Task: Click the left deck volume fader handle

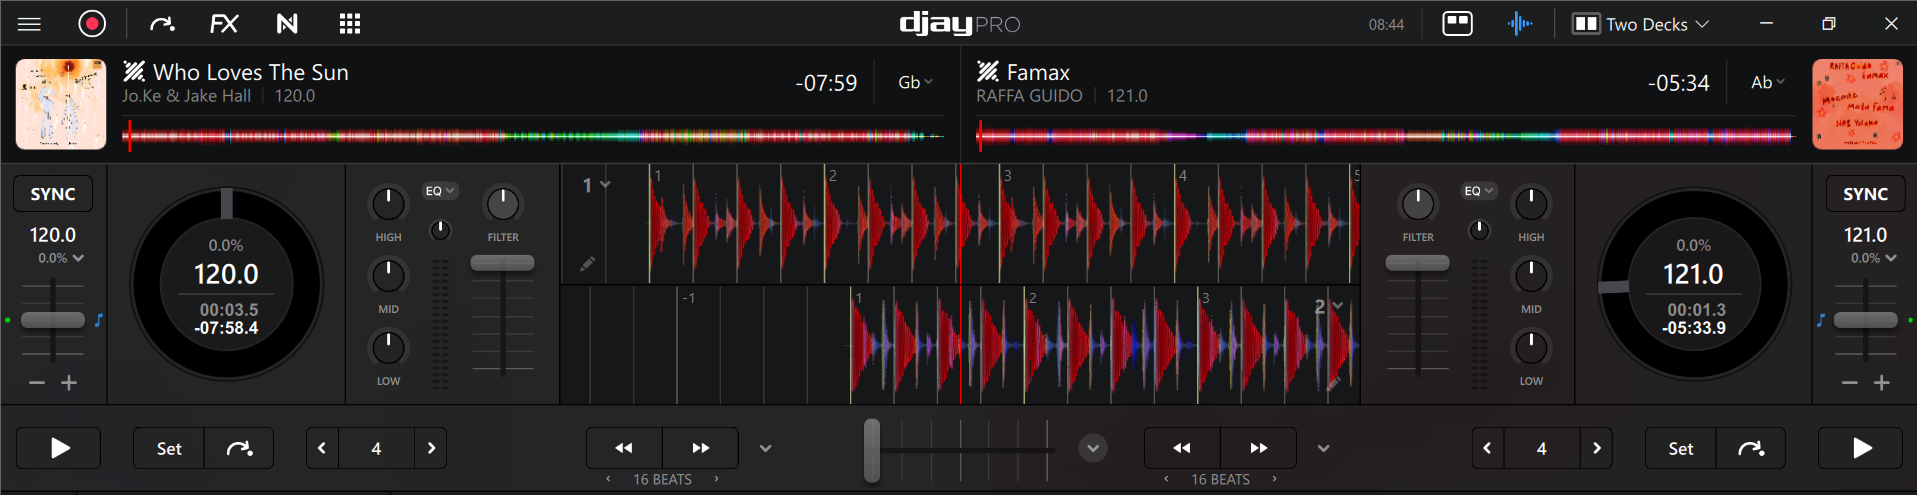Action: point(503,263)
